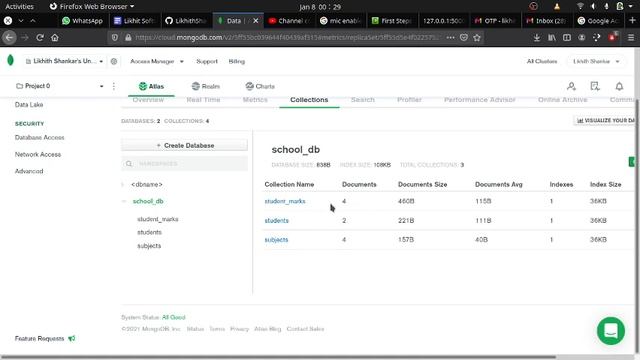Open the Intercom chat bubble
Screen dimensions: 640x360
(611, 331)
